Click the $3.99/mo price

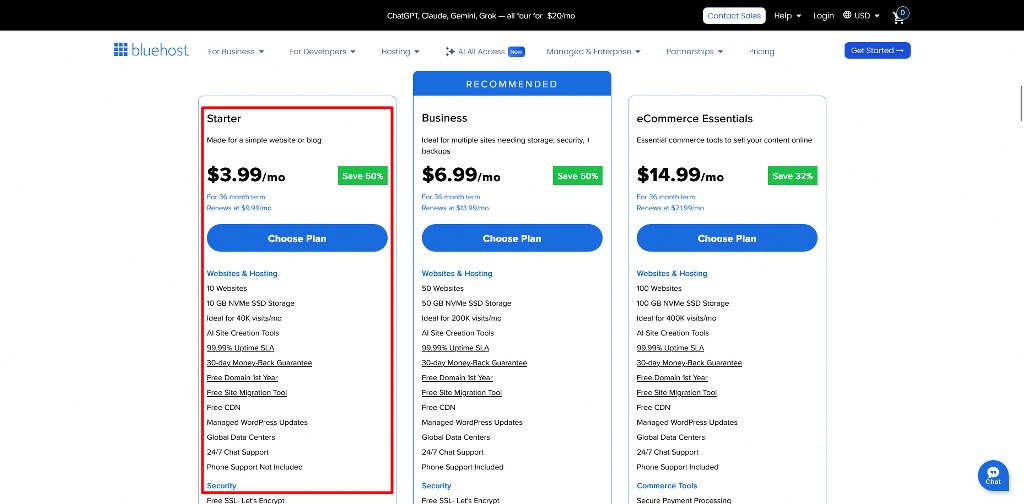tap(246, 175)
